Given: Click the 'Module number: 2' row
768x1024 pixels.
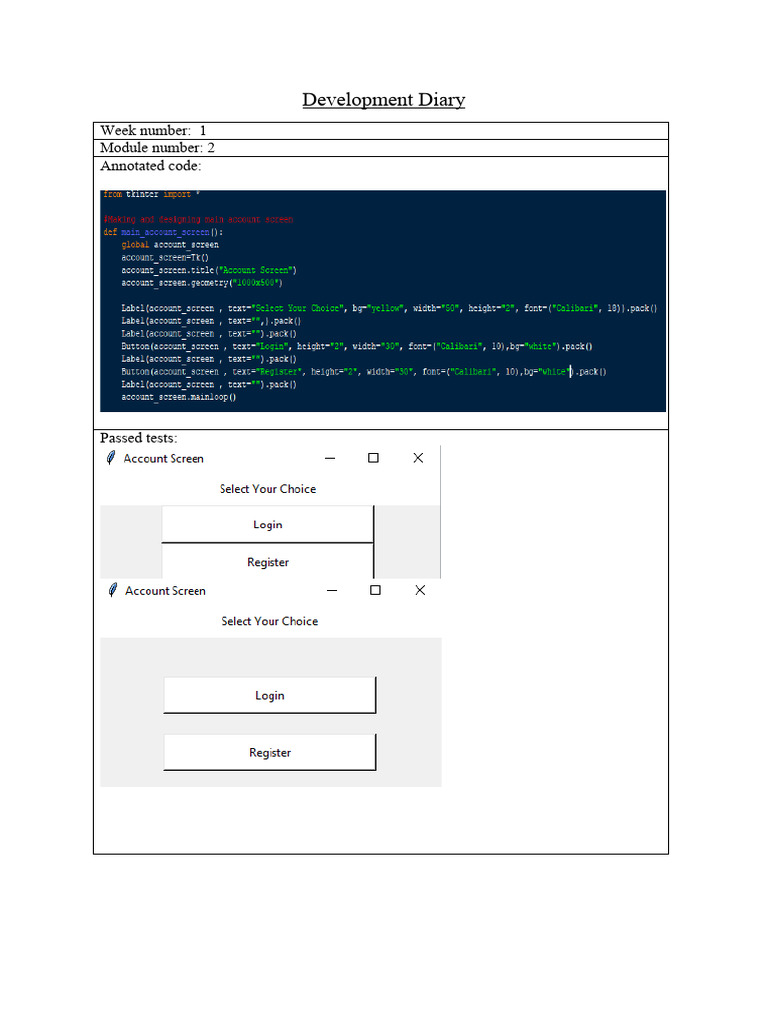Looking at the screenshot, I should pyautogui.click(x=381, y=148).
